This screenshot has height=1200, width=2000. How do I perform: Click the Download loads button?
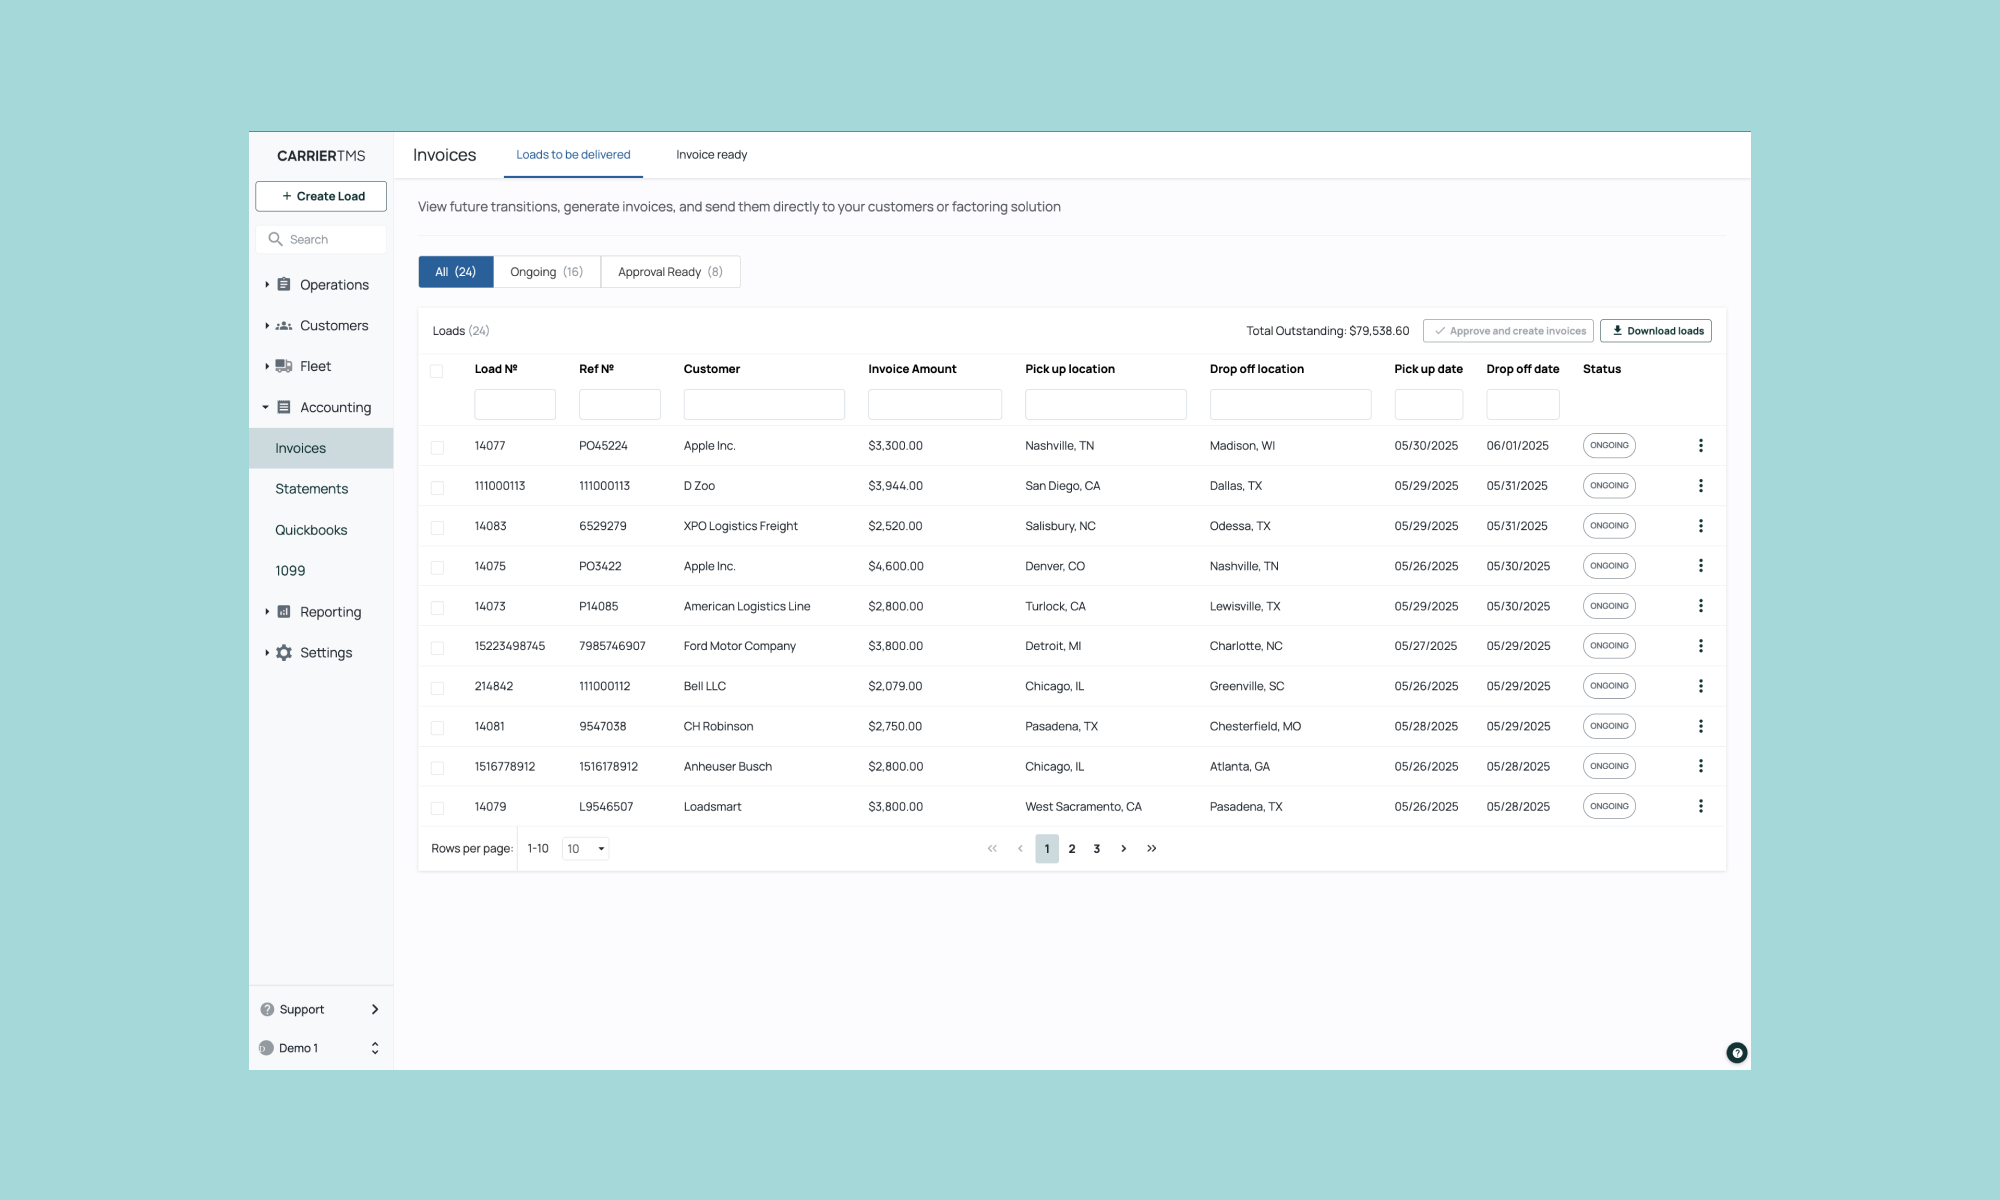tap(1656, 331)
